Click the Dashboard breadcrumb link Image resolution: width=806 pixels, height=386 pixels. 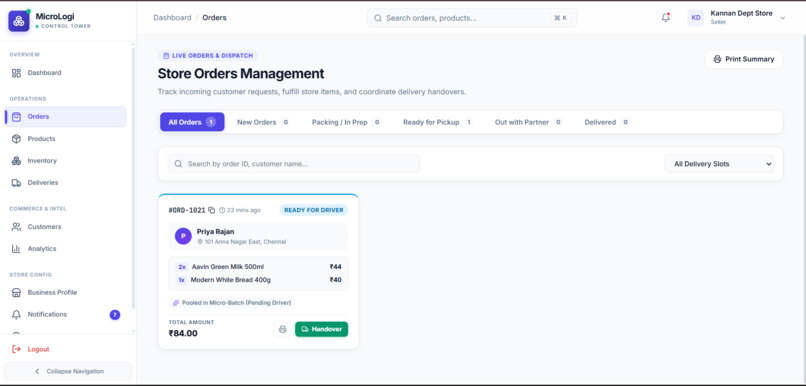(172, 17)
